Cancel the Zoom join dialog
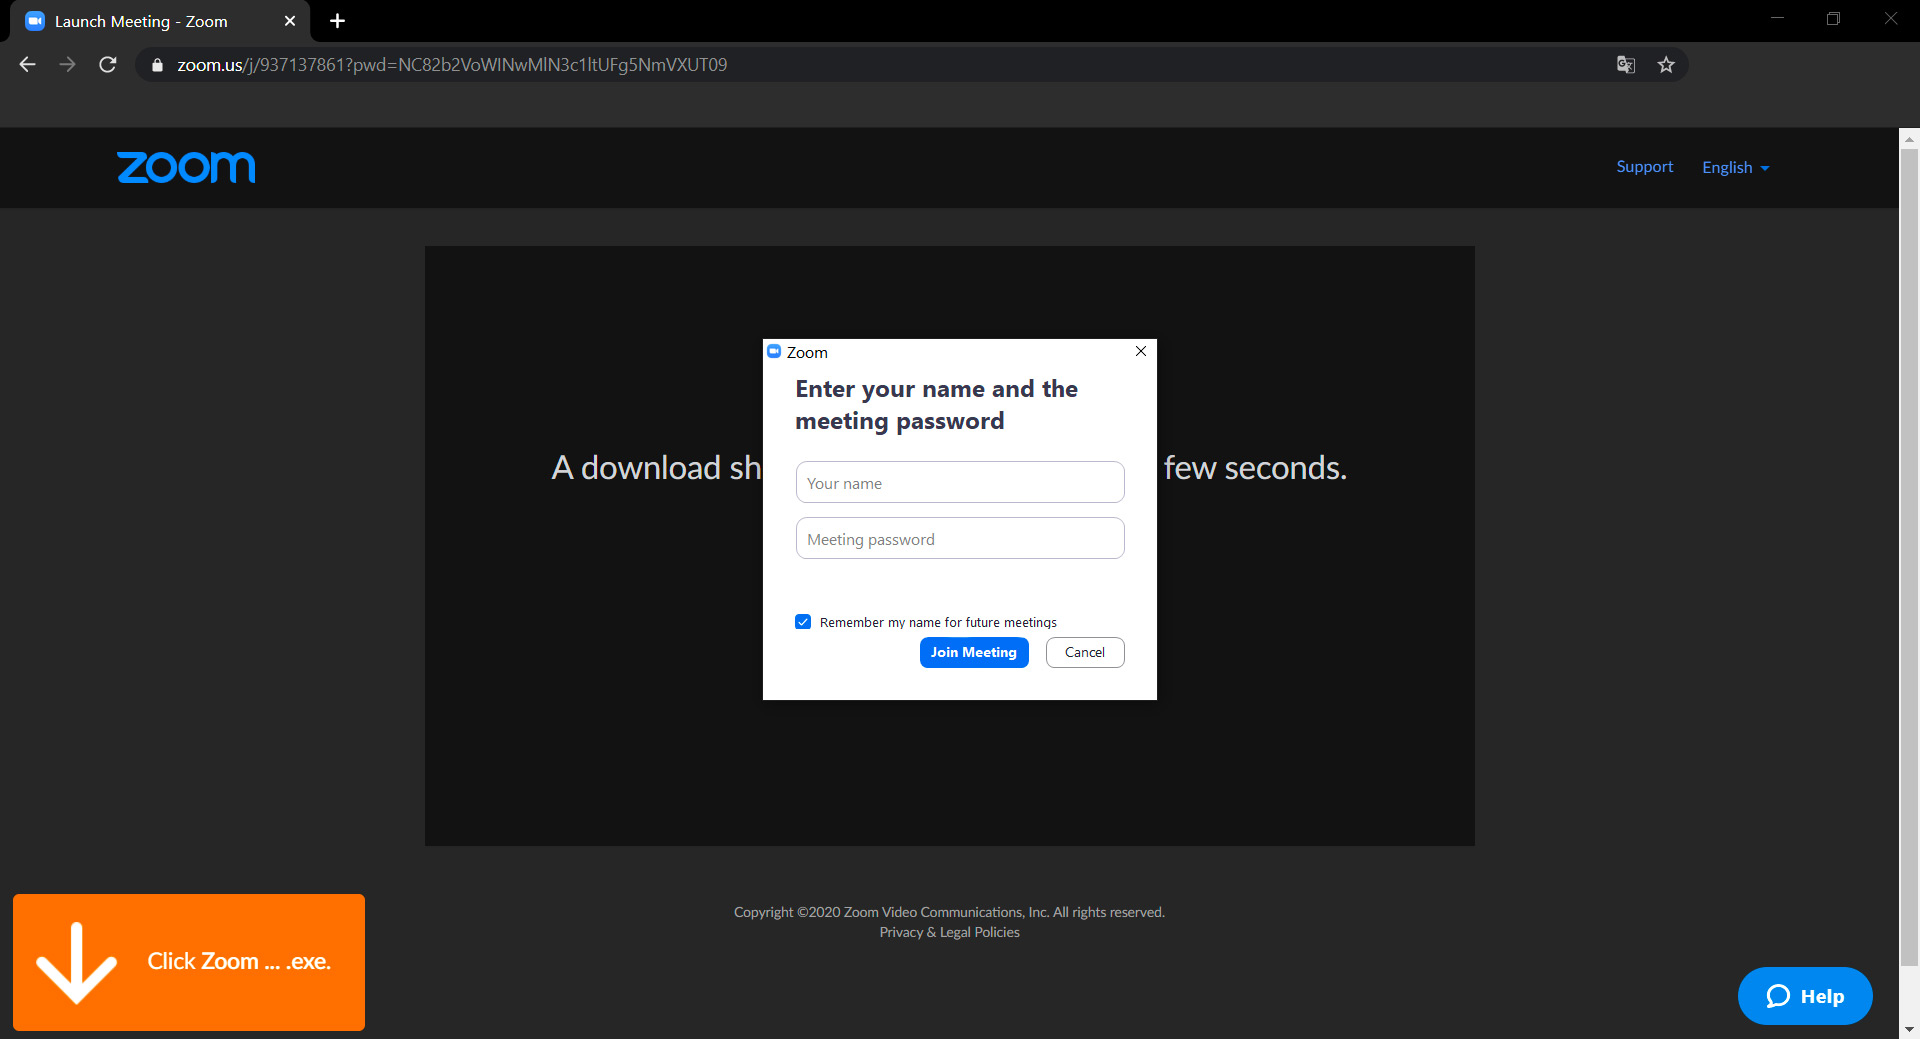The width and height of the screenshot is (1920, 1039). pos(1085,652)
